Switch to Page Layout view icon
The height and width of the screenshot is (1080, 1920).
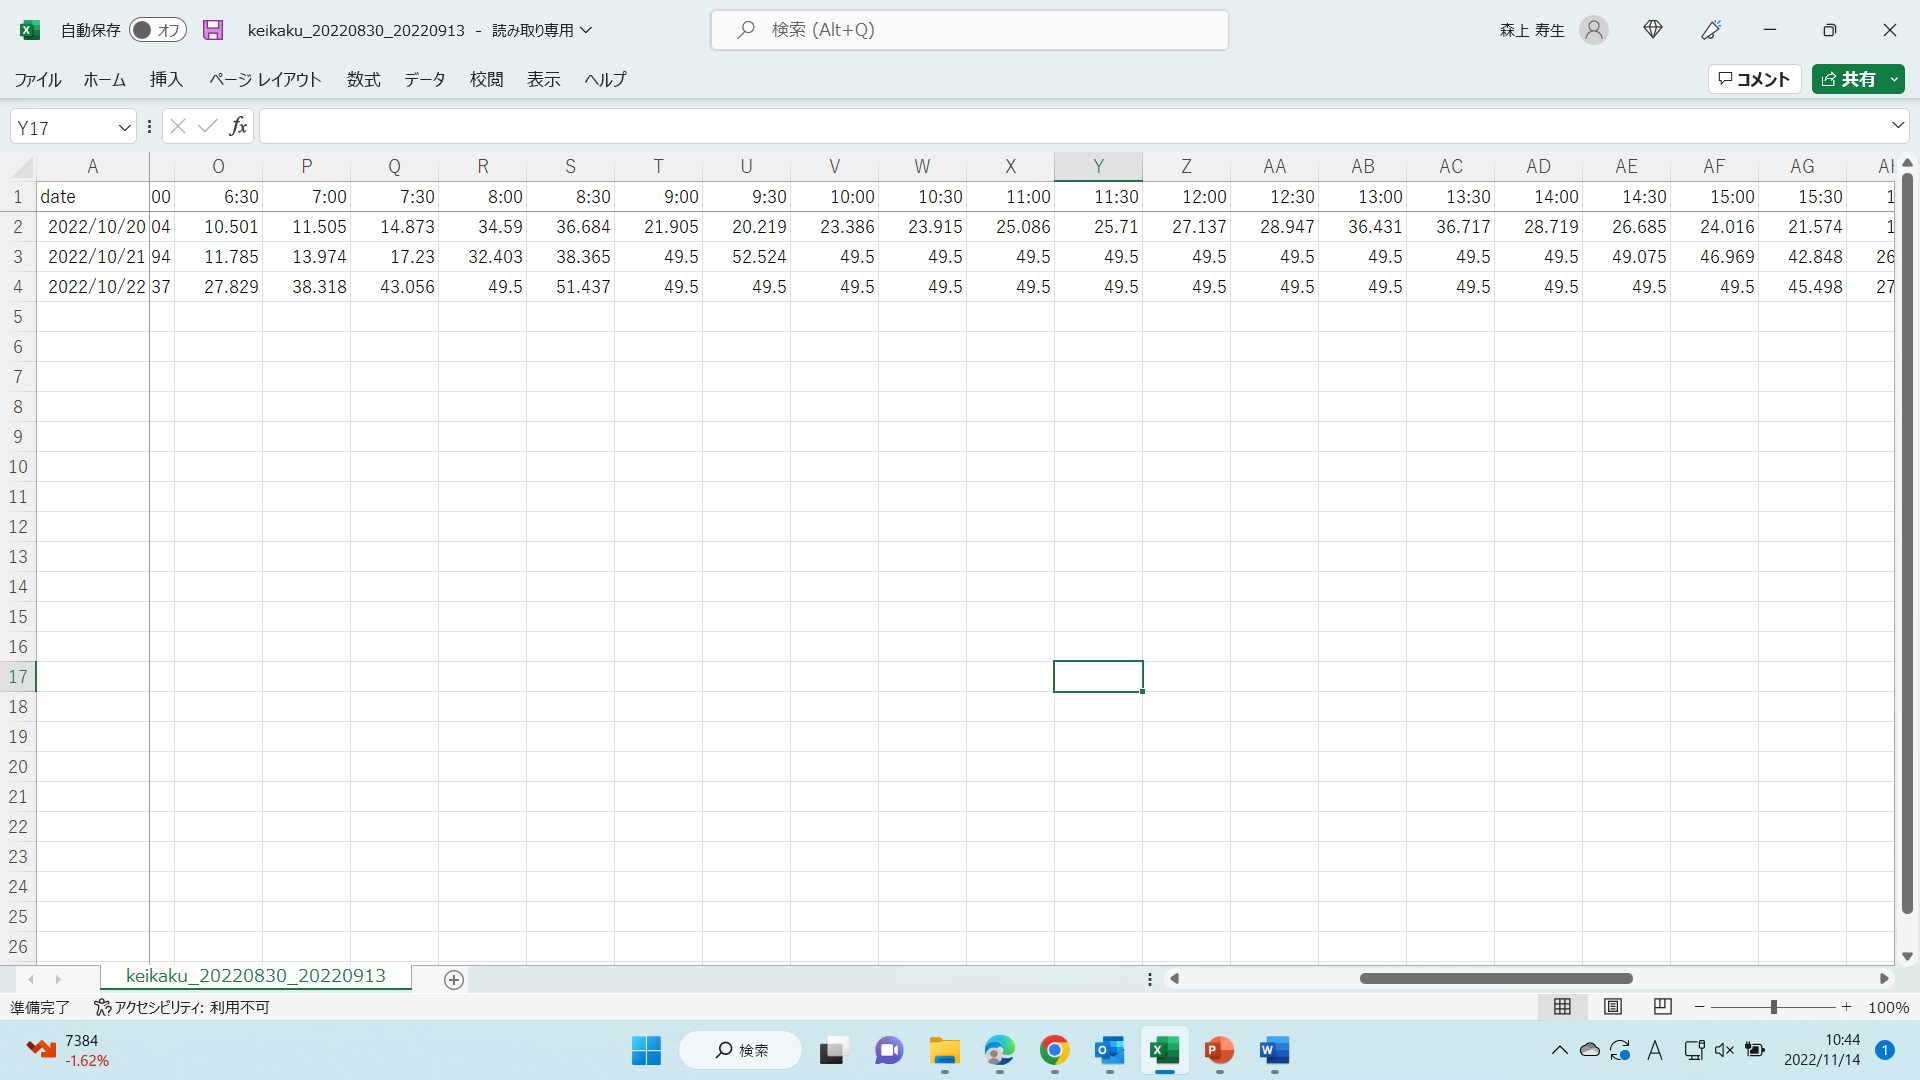click(1613, 1007)
